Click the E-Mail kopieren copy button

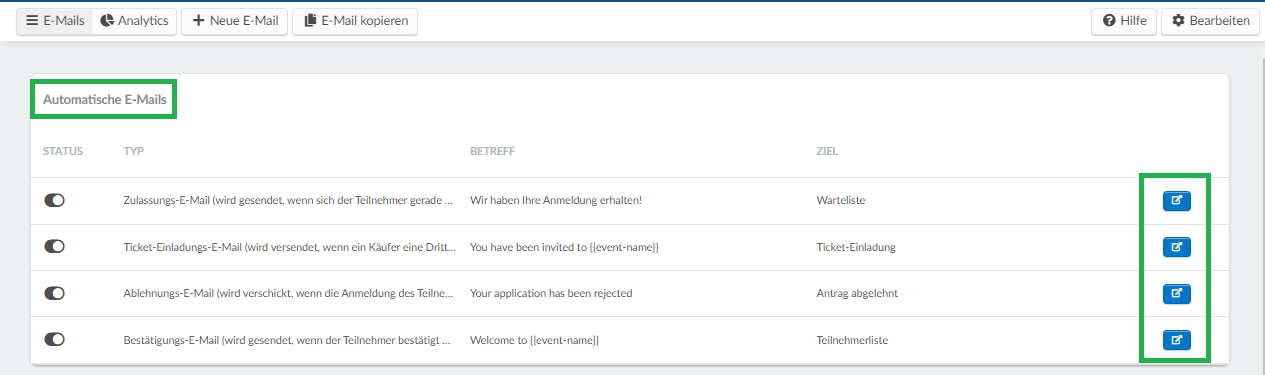355,21
